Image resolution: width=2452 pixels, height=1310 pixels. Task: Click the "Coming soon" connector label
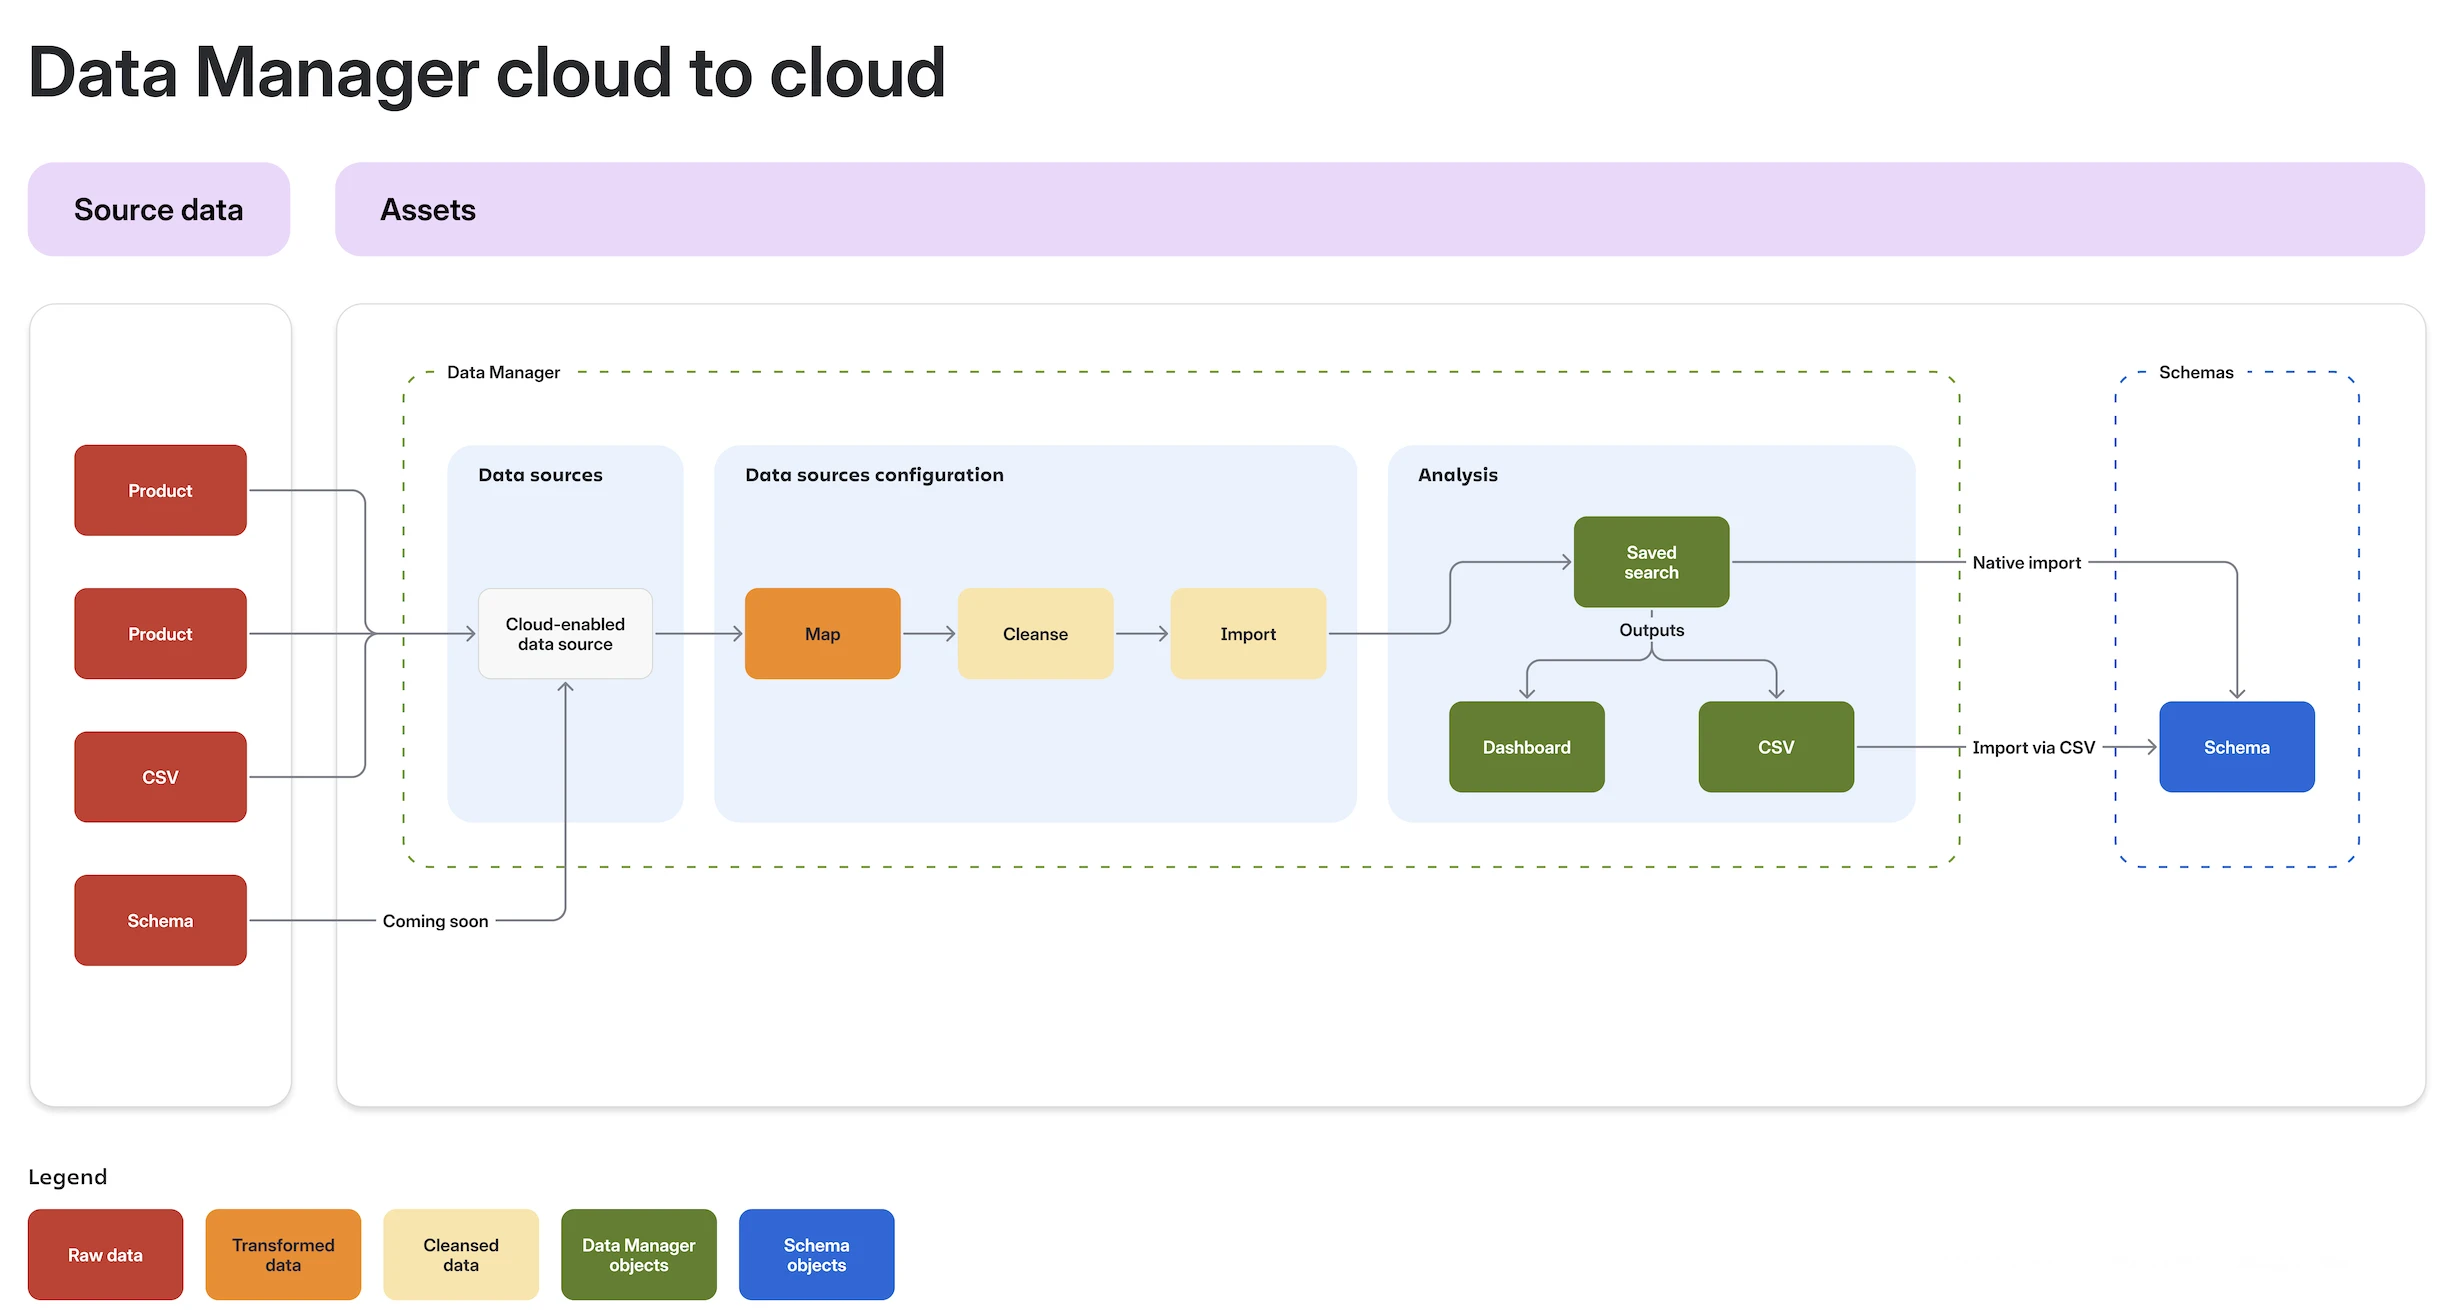(x=435, y=921)
